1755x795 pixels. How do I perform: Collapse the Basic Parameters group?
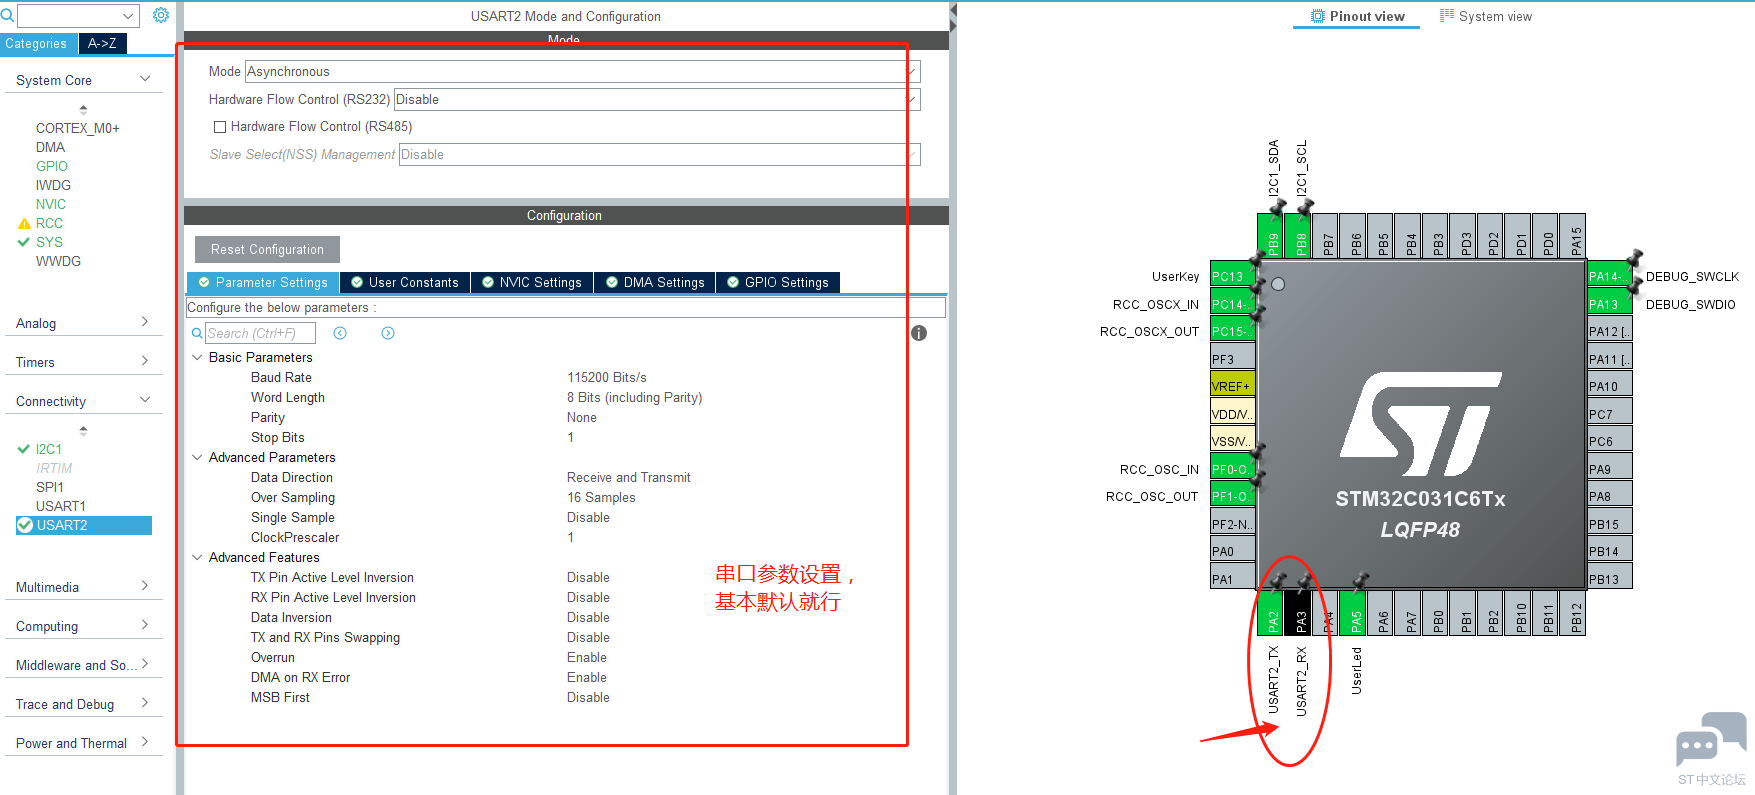coord(197,357)
